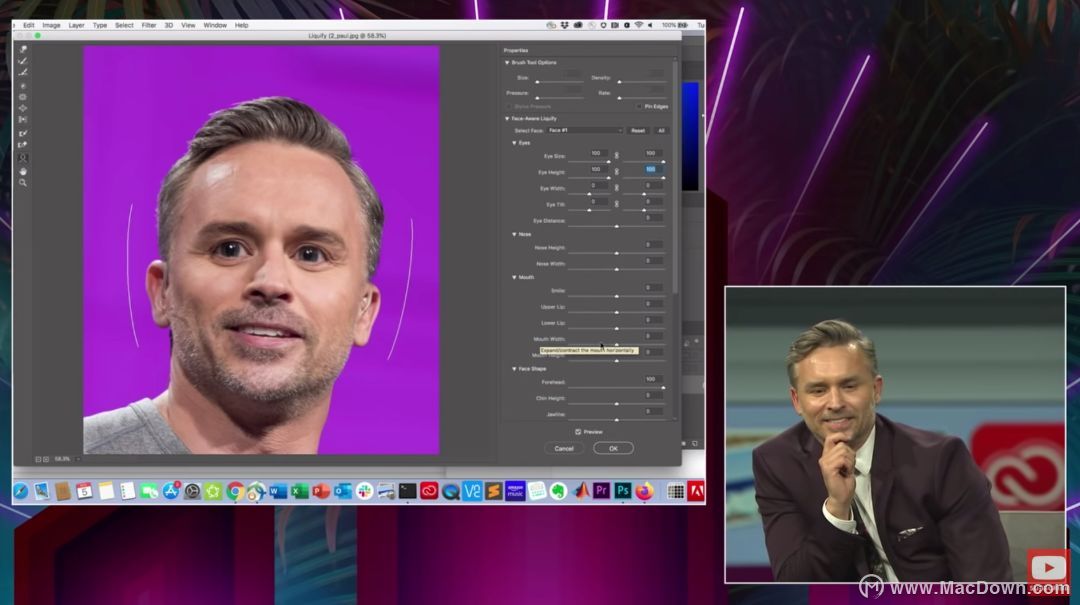This screenshot has width=1080, height=605.
Task: Open Safari from the Dock
Action: pyautogui.click(x=20, y=491)
